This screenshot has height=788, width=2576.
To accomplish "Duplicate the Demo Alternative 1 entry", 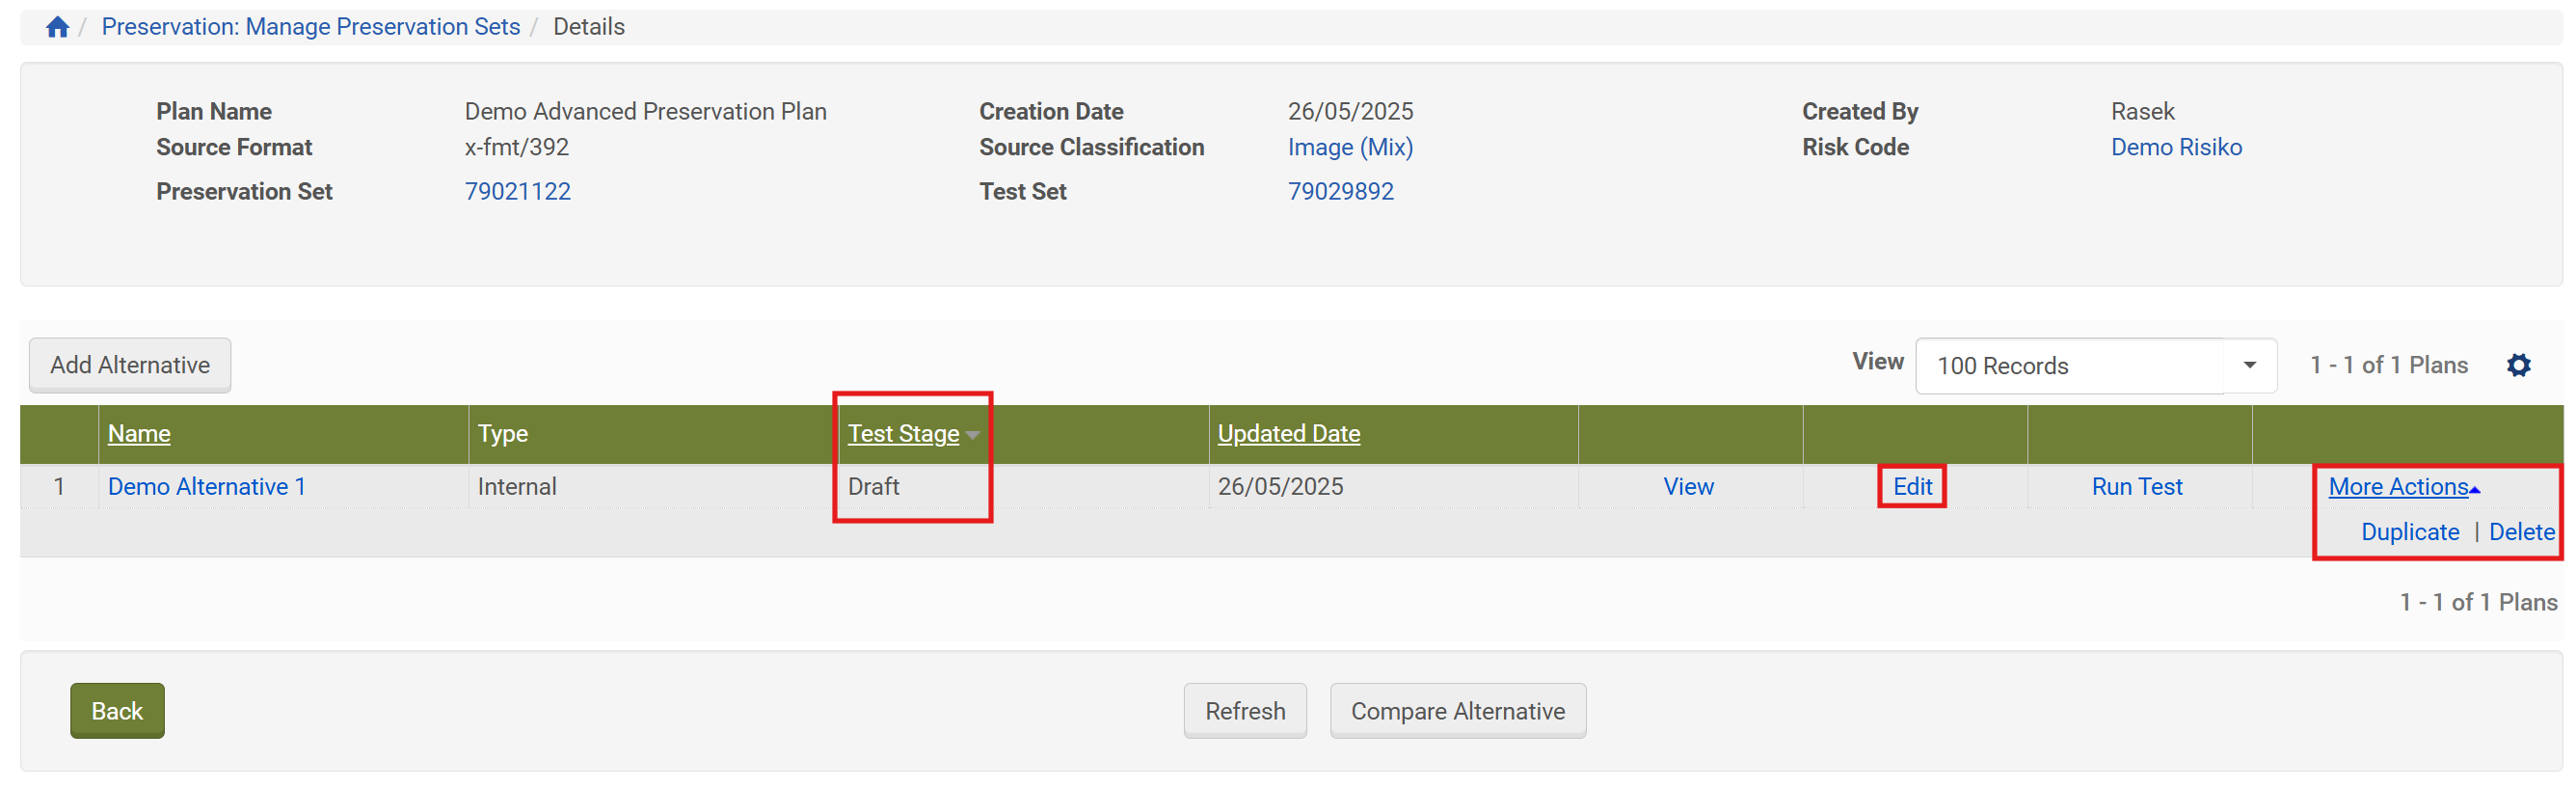I will pos(2409,532).
